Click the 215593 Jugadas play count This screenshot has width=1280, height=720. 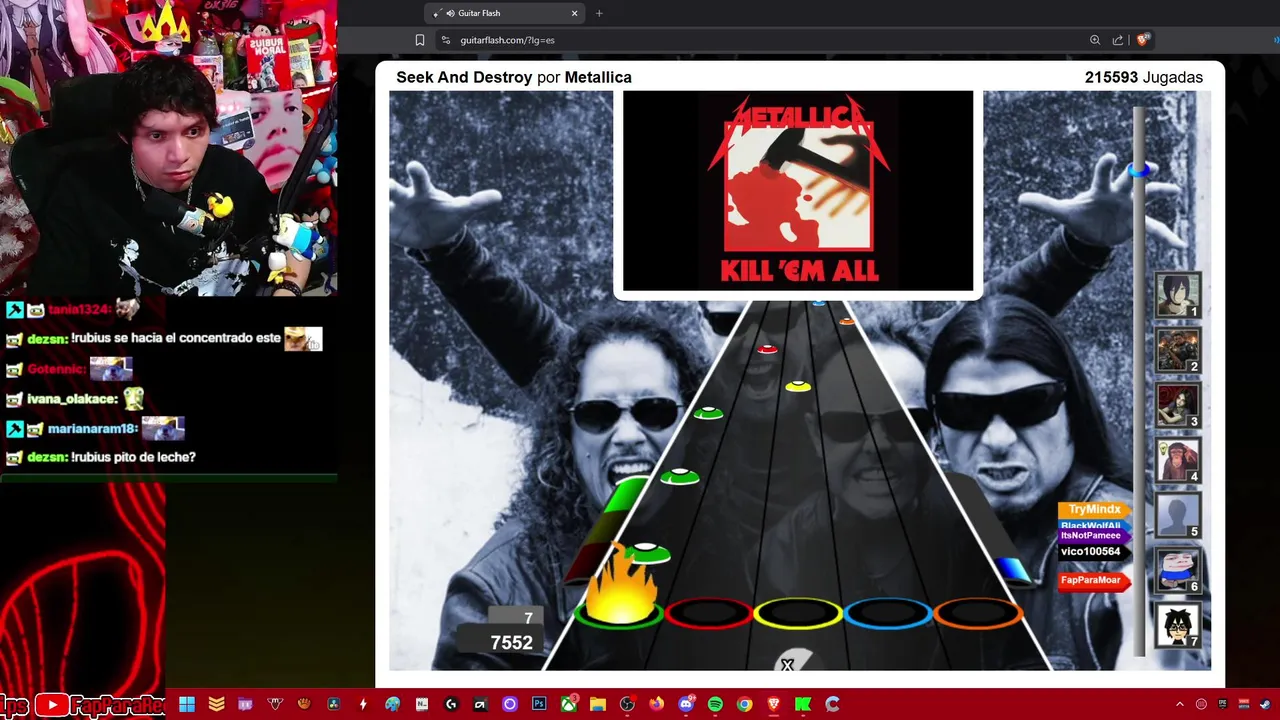coord(1144,77)
